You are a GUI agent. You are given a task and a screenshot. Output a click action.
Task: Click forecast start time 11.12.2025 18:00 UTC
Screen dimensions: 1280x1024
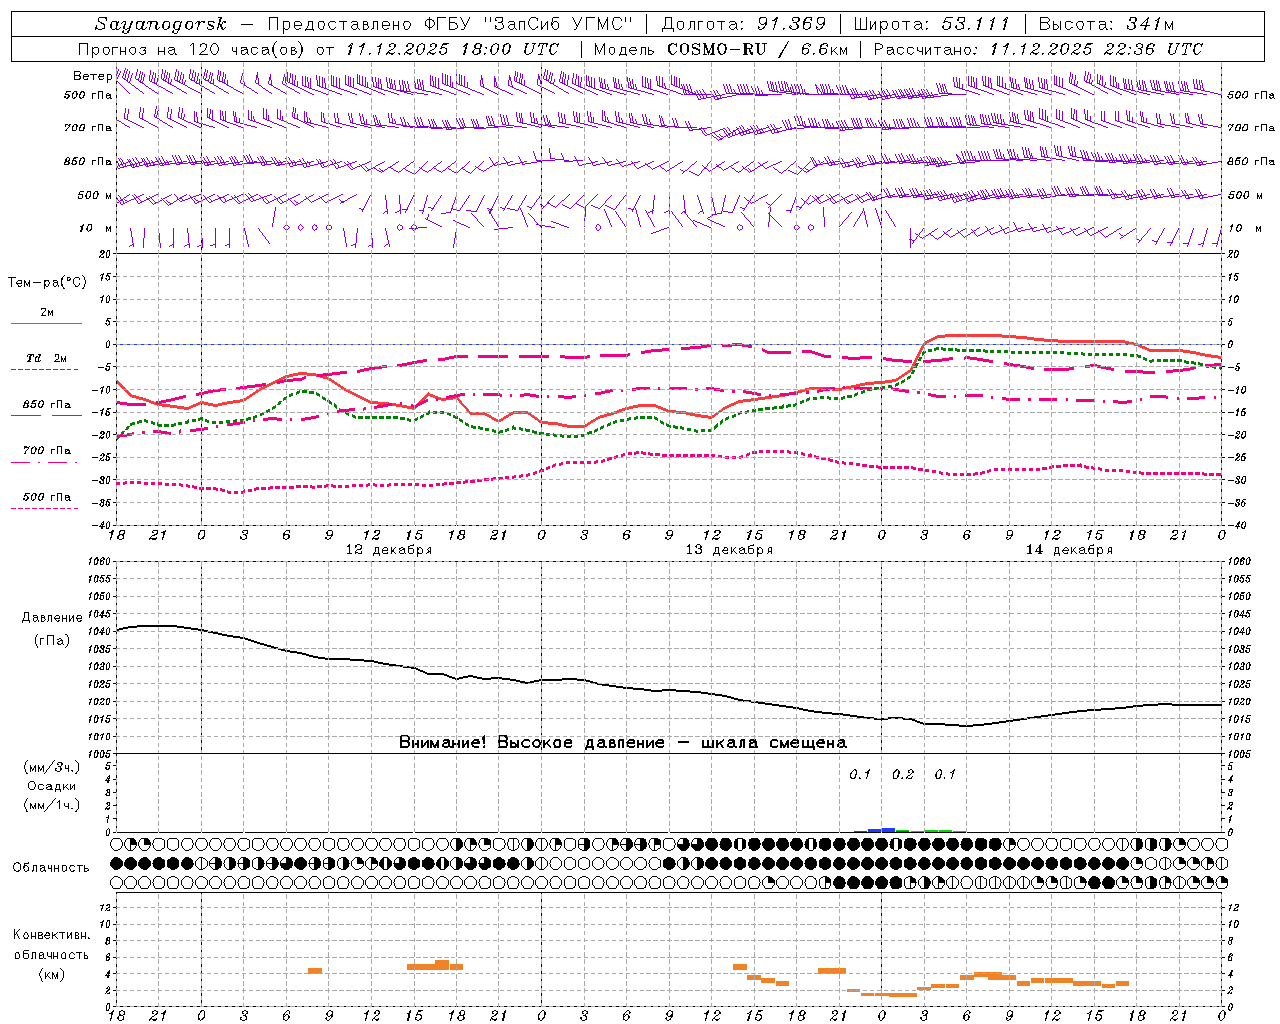(452, 49)
